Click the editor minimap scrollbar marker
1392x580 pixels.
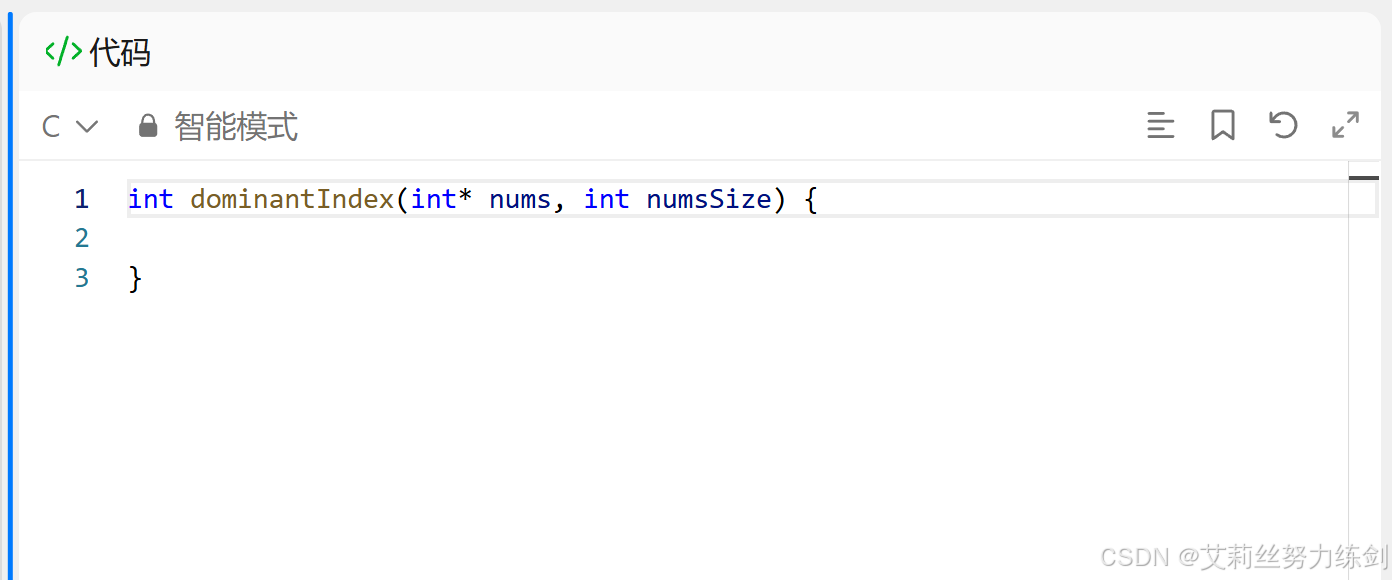[1364, 178]
